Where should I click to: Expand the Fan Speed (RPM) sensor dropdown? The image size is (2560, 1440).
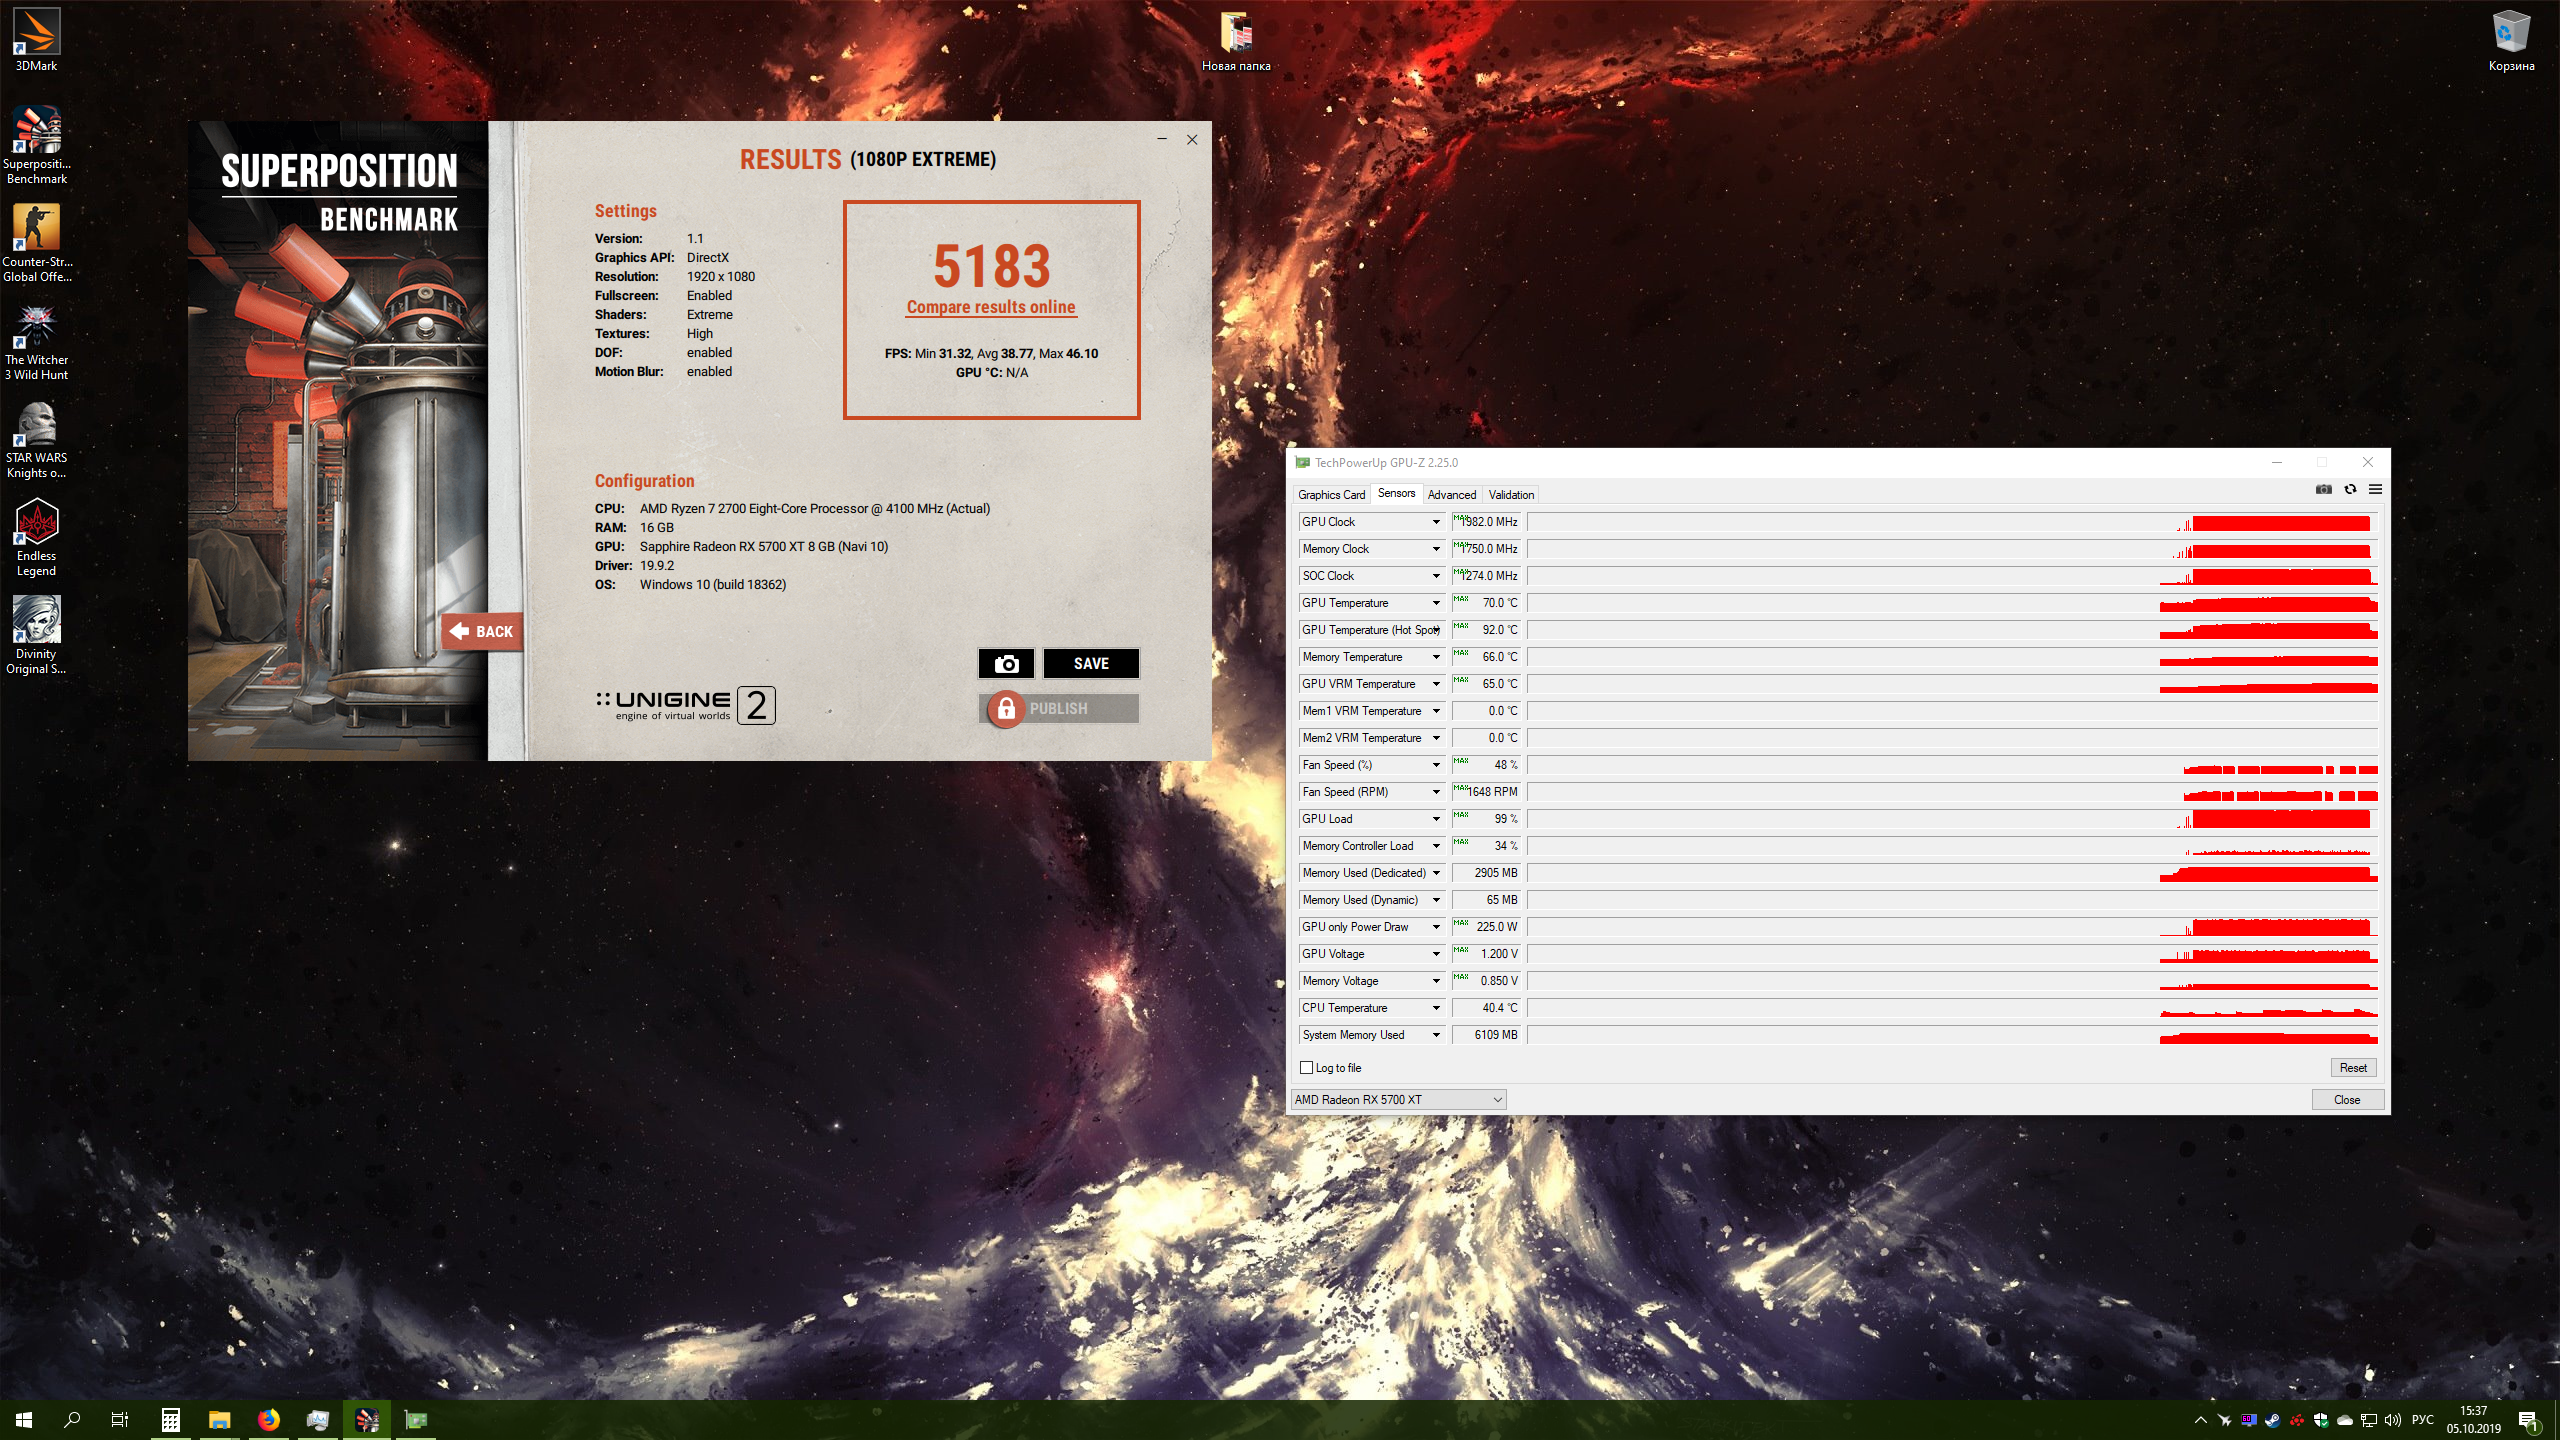[1436, 792]
